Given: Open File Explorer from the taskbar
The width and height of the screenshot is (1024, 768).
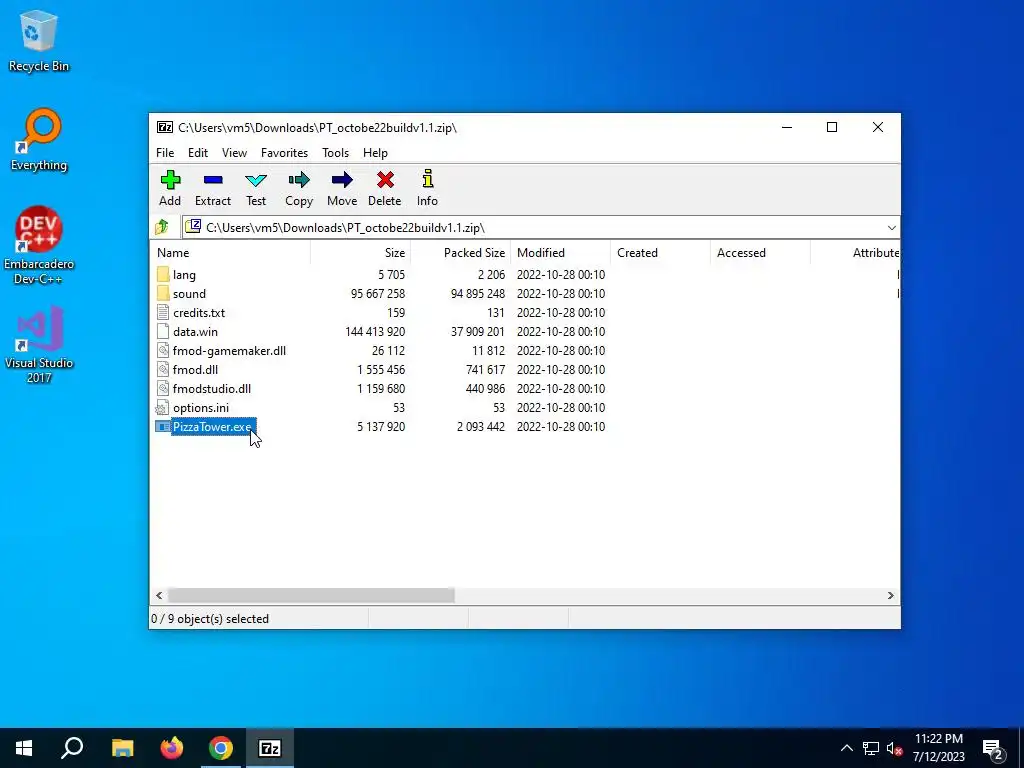Looking at the screenshot, I should point(122,748).
